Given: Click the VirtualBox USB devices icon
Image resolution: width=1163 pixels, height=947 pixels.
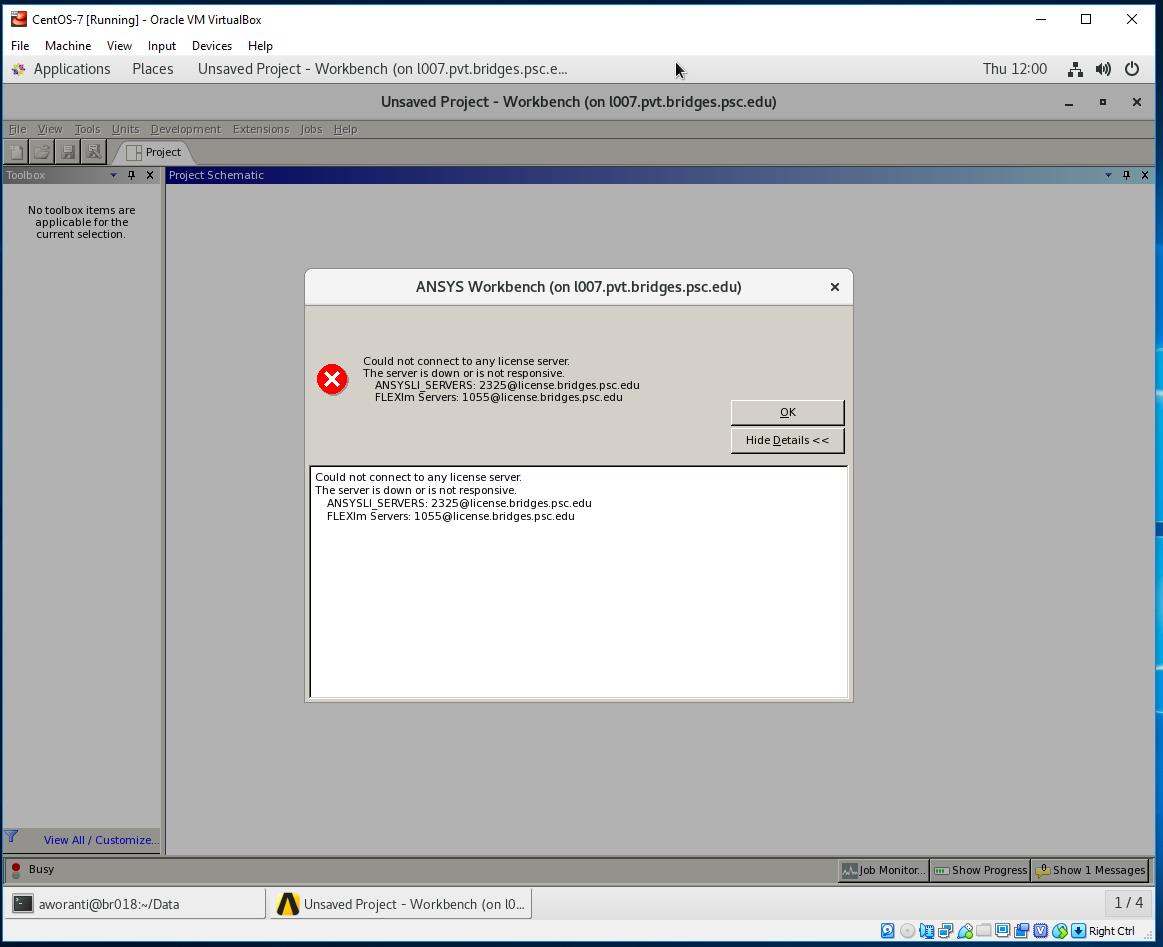Looking at the screenshot, I should (965, 931).
